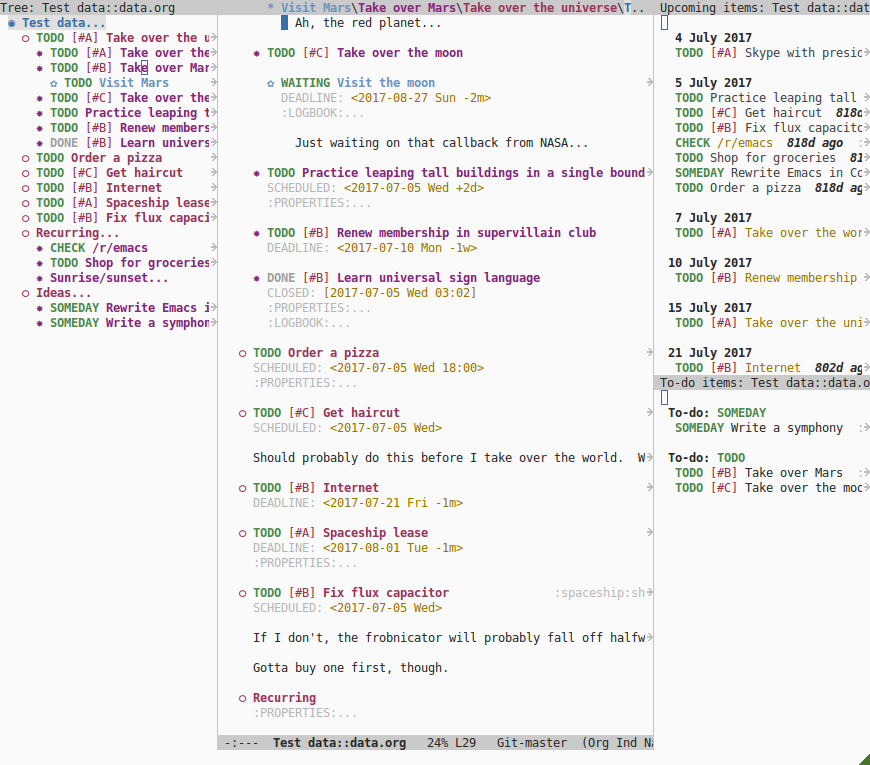Click To-do items window mode line
The width and height of the screenshot is (870, 765).
762,383
